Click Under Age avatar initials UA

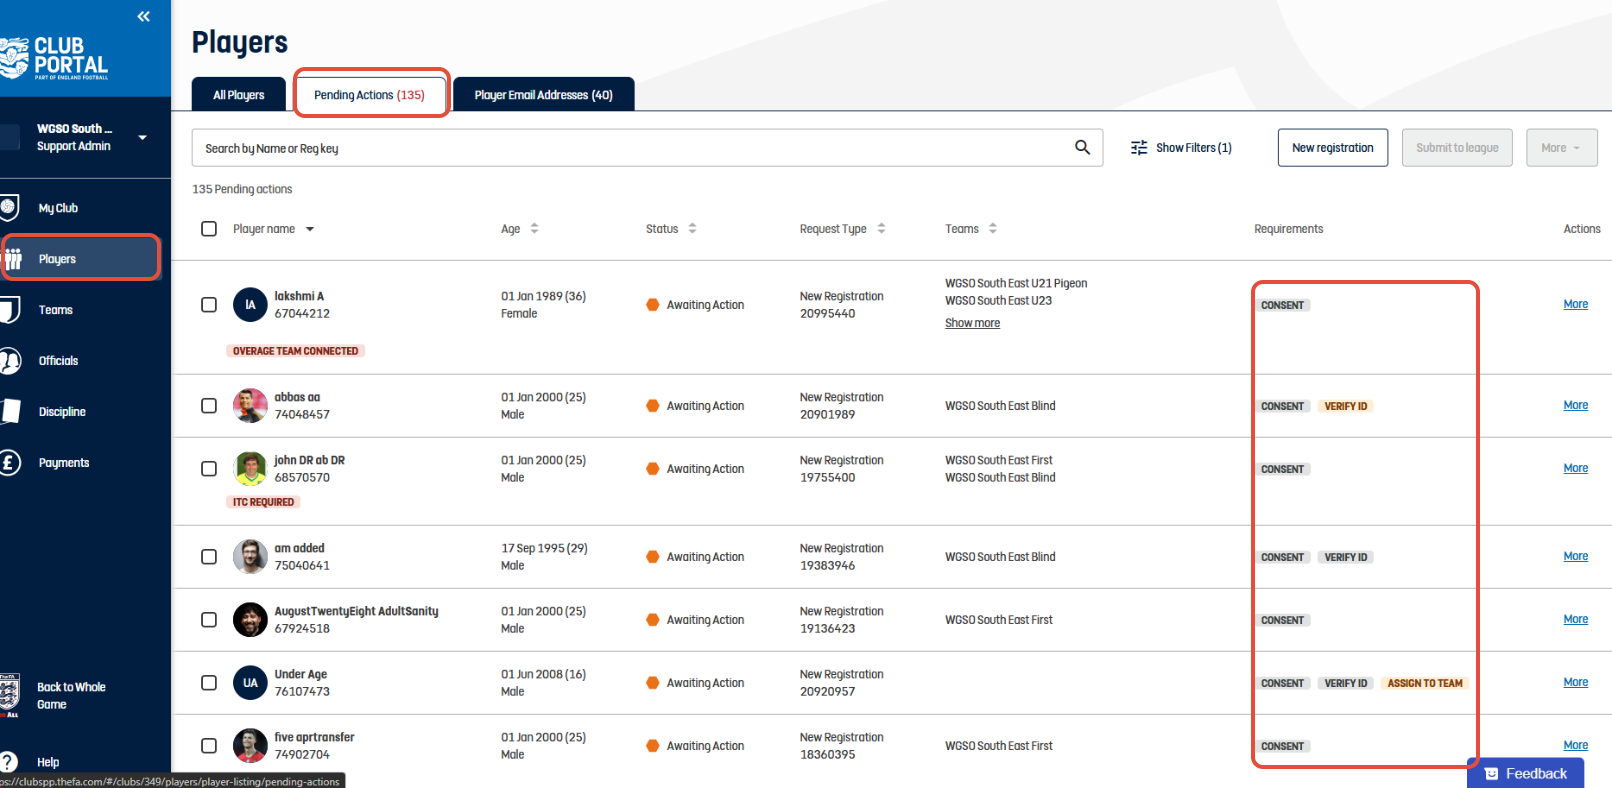pyautogui.click(x=250, y=683)
